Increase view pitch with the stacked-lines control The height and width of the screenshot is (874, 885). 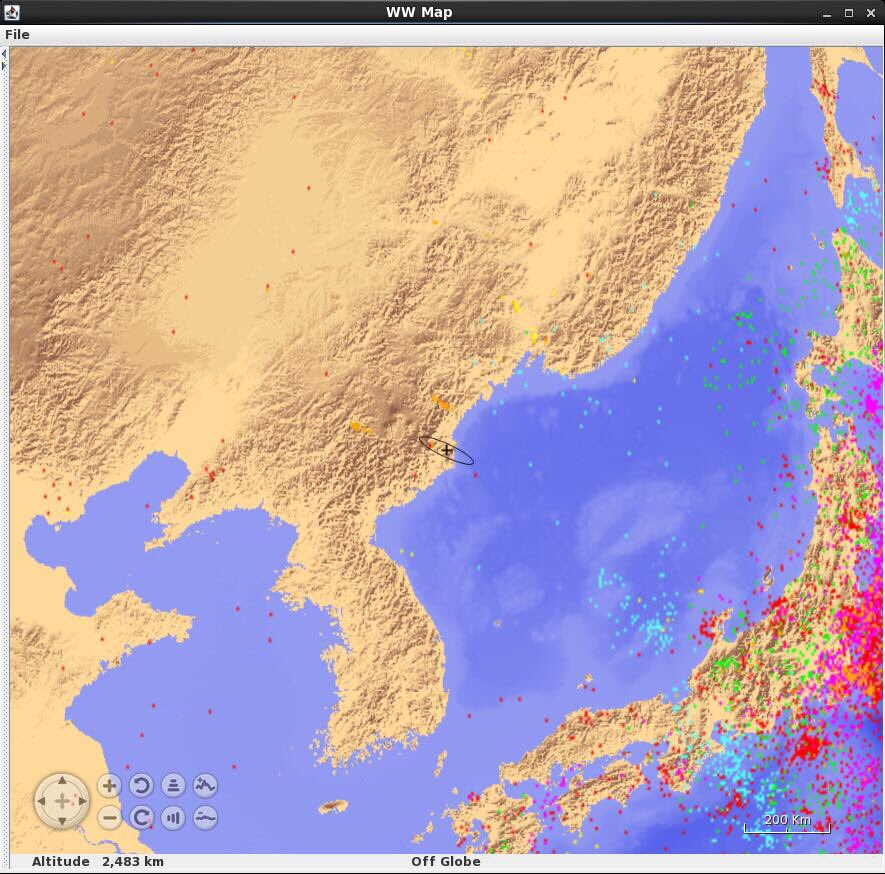(x=173, y=785)
